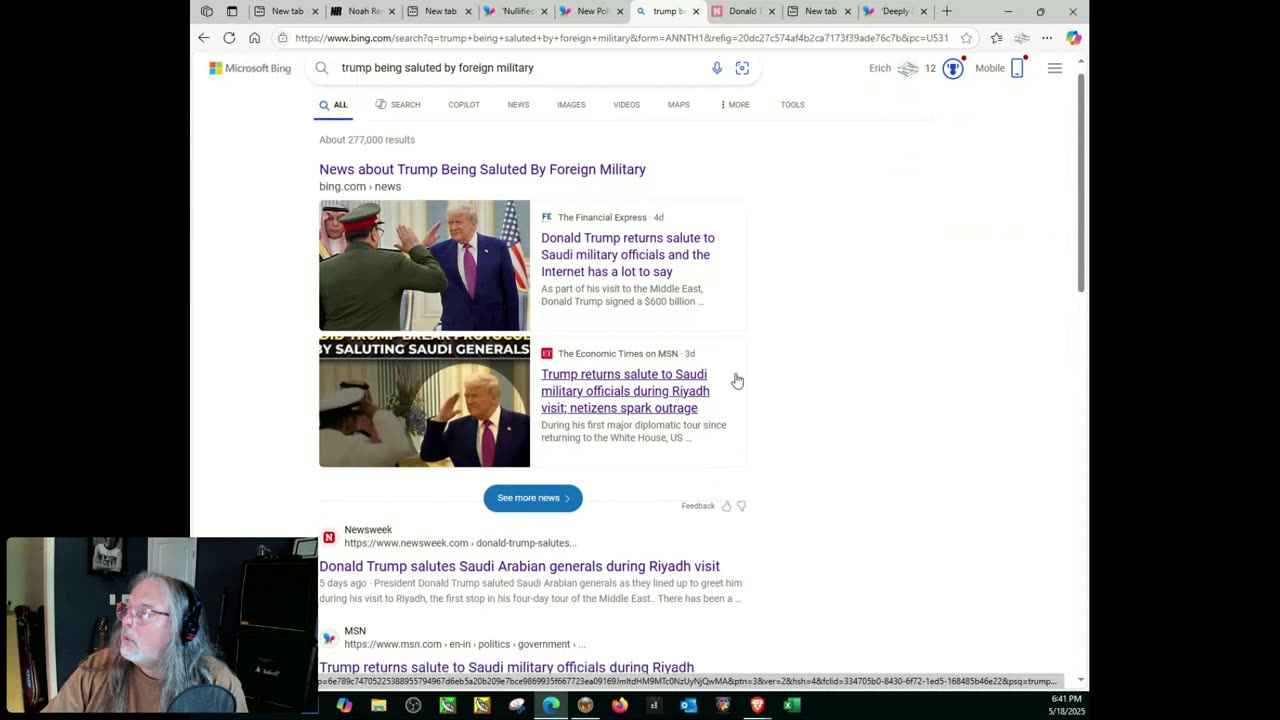Image resolution: width=1280 pixels, height=720 pixels.
Task: Add this page to favorites with the star
Action: pyautogui.click(x=966, y=38)
